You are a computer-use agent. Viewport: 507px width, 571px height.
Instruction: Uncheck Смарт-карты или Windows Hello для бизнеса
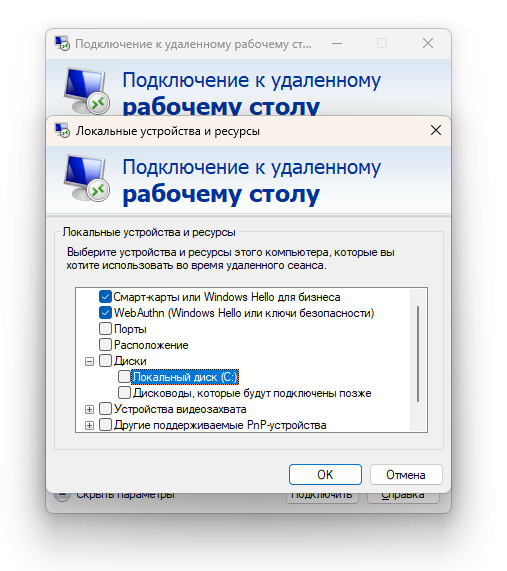[105, 297]
